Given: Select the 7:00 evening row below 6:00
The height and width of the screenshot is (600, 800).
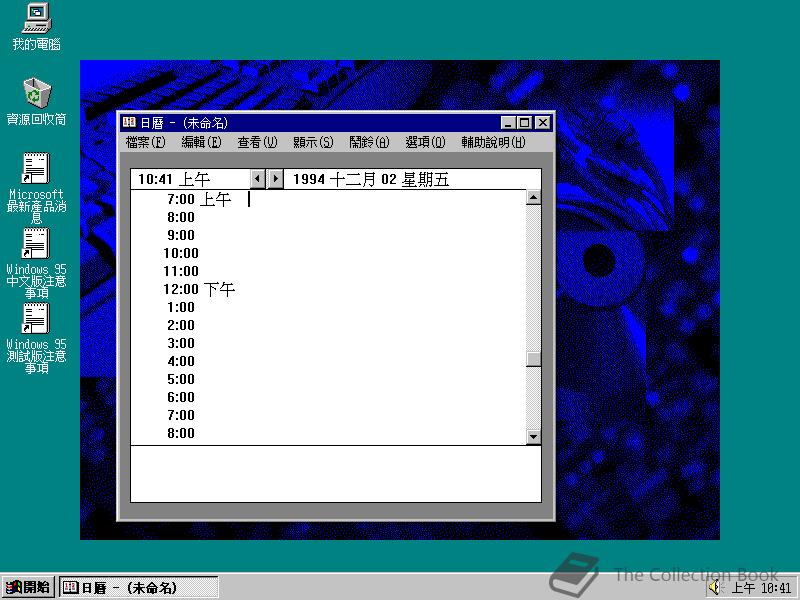Looking at the screenshot, I should click(x=328, y=415).
